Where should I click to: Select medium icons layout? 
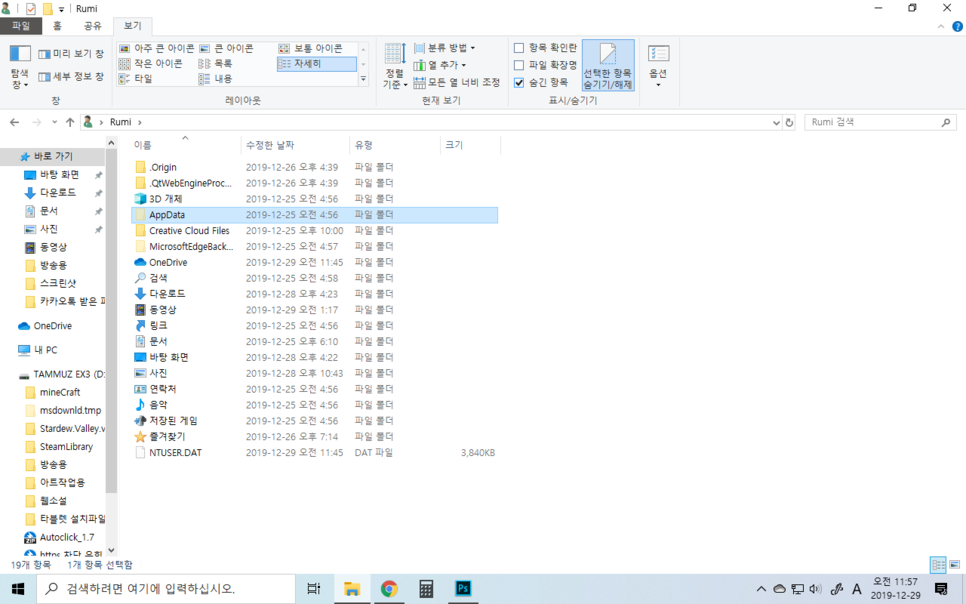coord(311,48)
